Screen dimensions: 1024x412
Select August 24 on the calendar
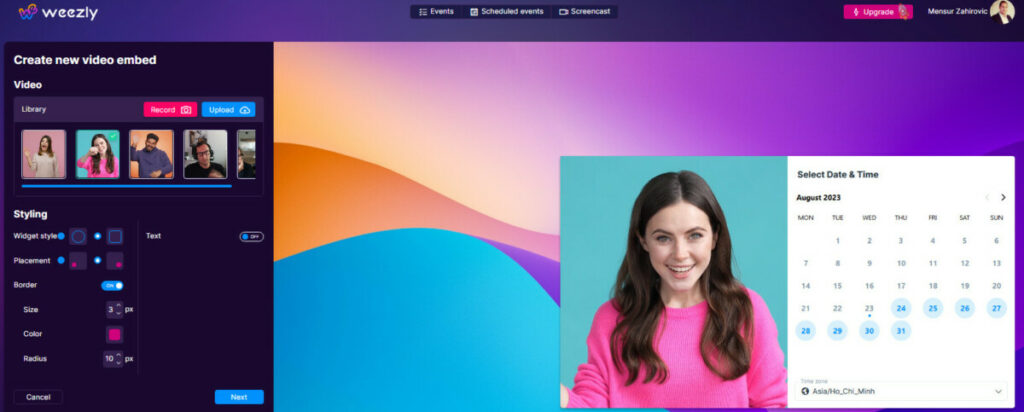pyautogui.click(x=901, y=308)
